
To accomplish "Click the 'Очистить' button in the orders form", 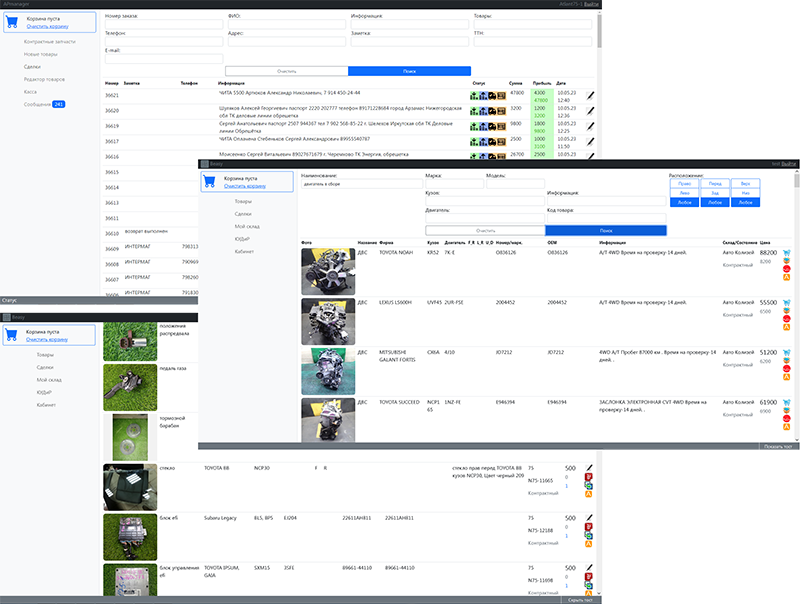I will 286,71.
